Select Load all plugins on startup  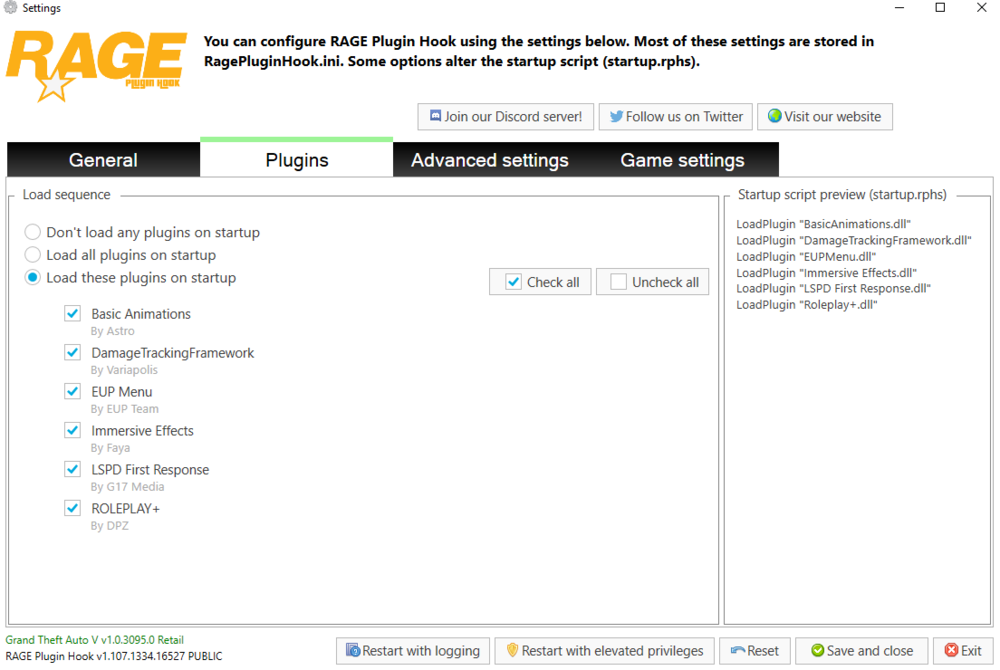[31, 255]
